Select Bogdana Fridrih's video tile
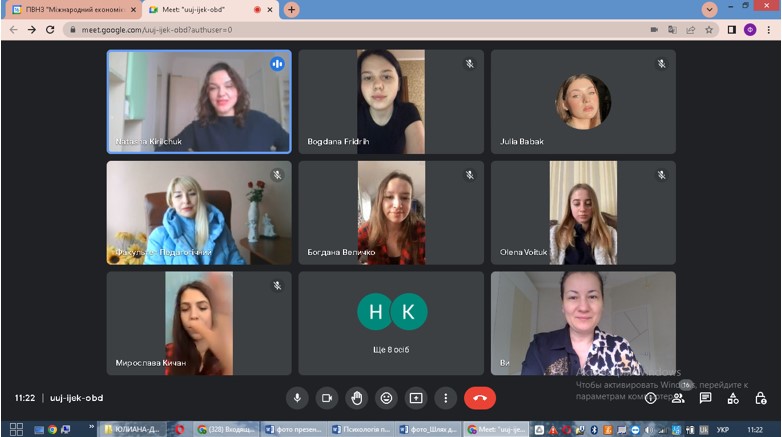 pos(391,102)
